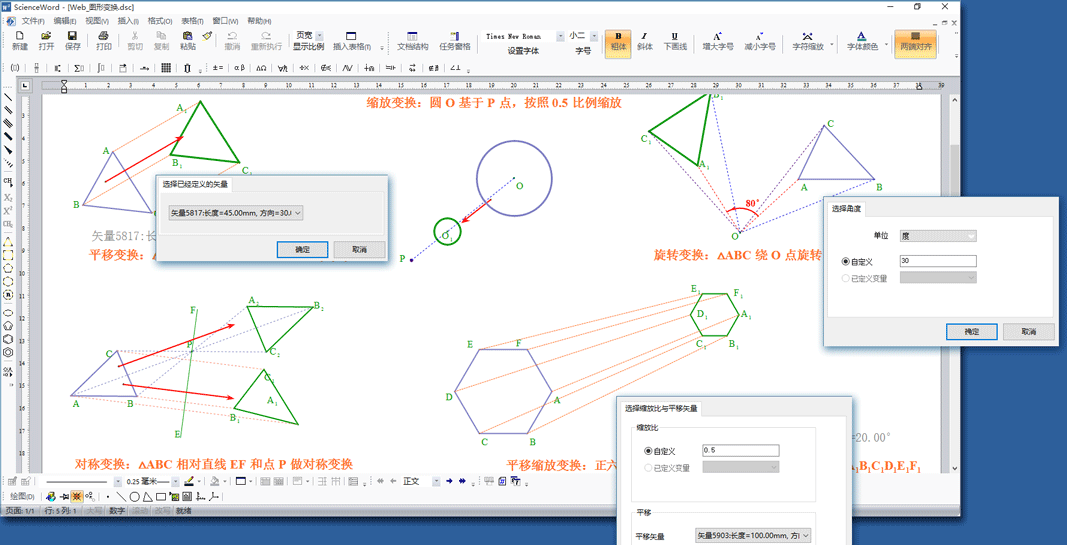Click the Document Structure (文档结构) icon
1067x545 pixels.
tap(412, 40)
